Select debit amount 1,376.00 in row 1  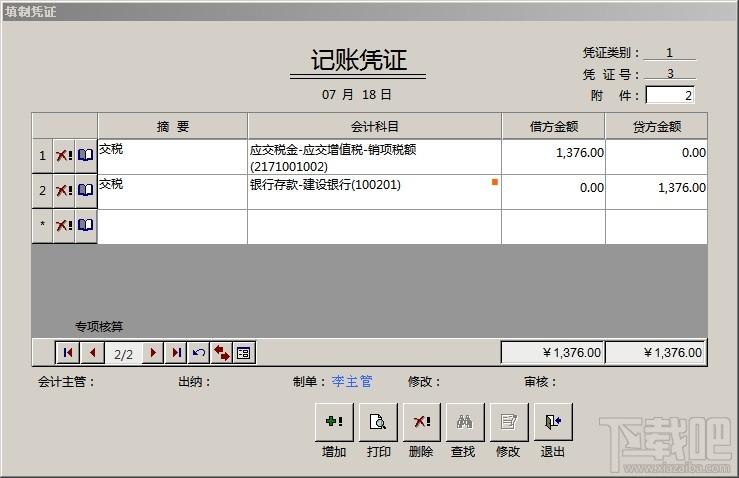click(x=553, y=156)
